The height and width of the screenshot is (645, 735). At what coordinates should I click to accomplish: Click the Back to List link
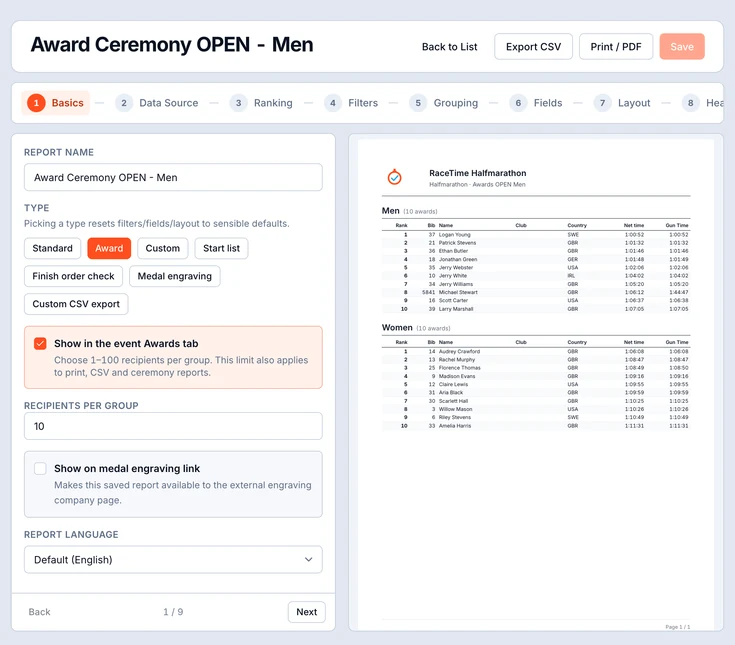[449, 47]
